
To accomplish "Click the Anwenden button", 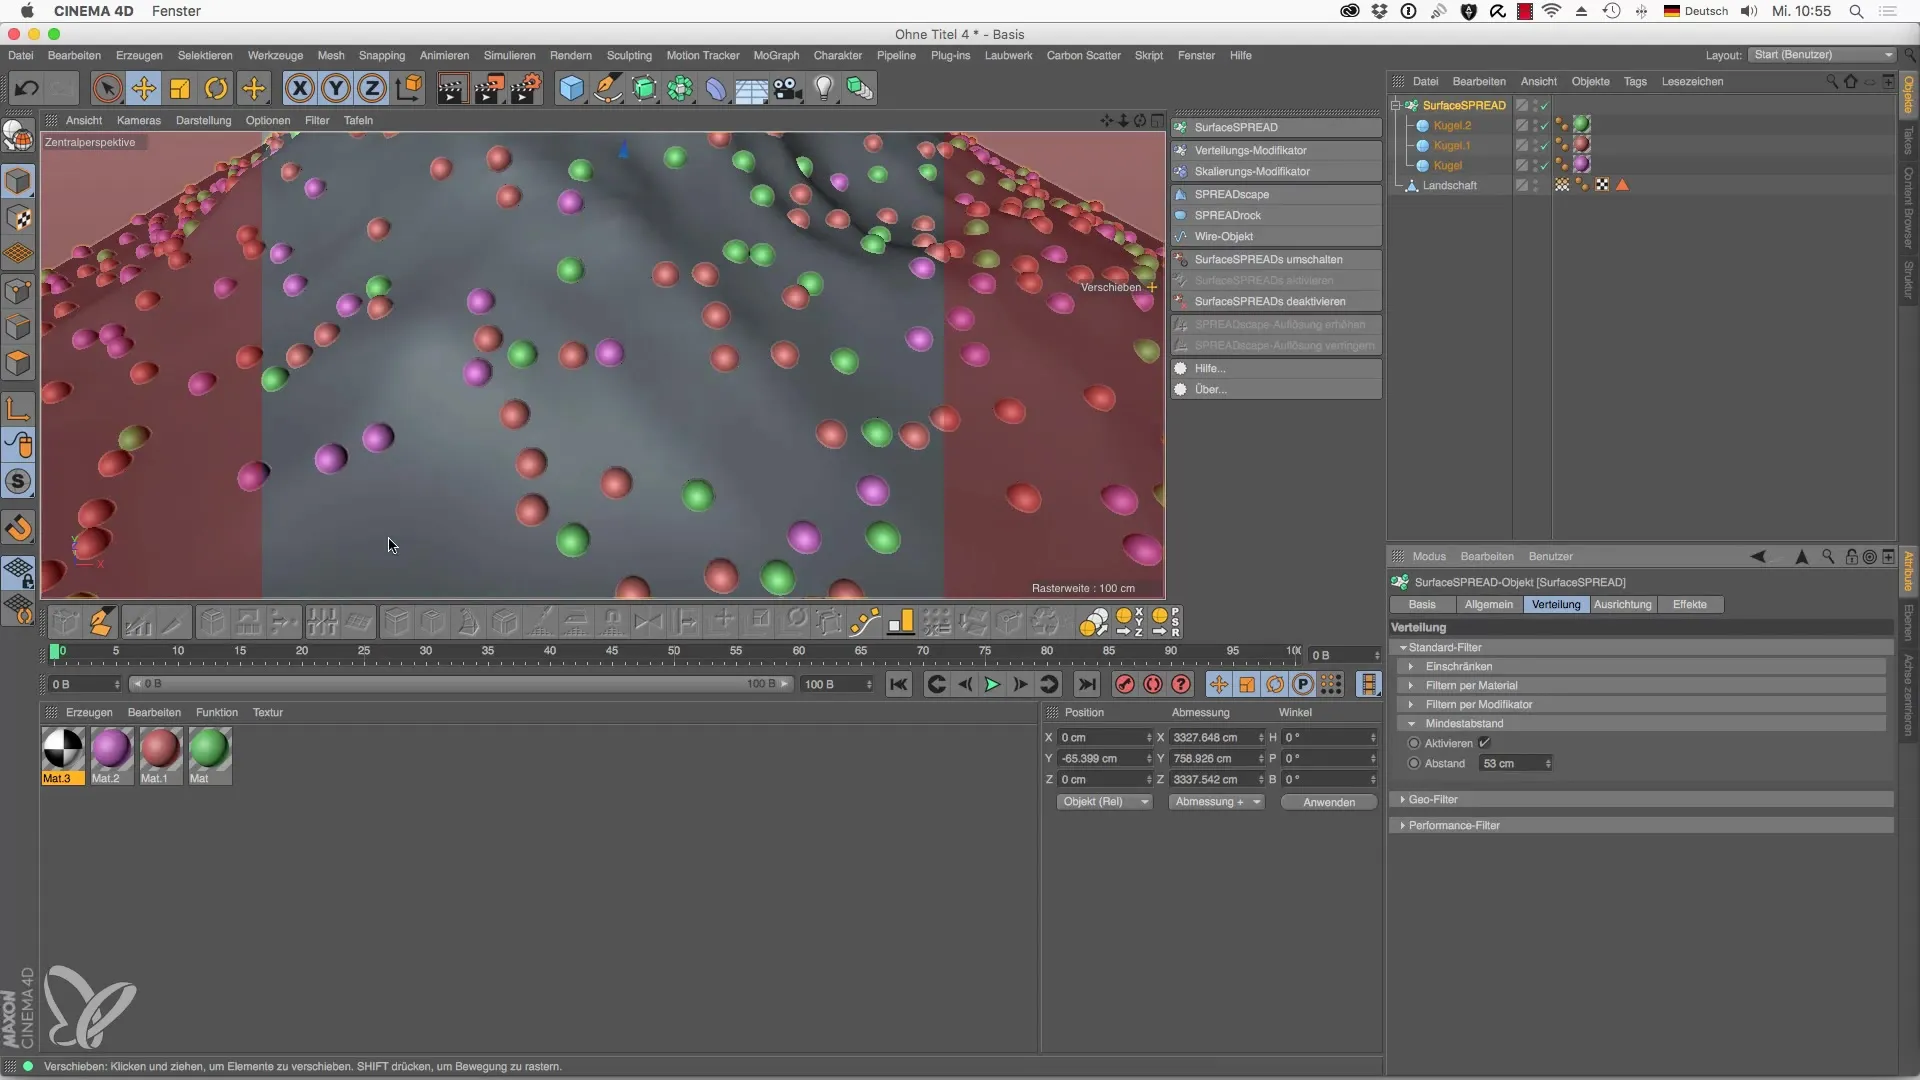I will point(1329,802).
